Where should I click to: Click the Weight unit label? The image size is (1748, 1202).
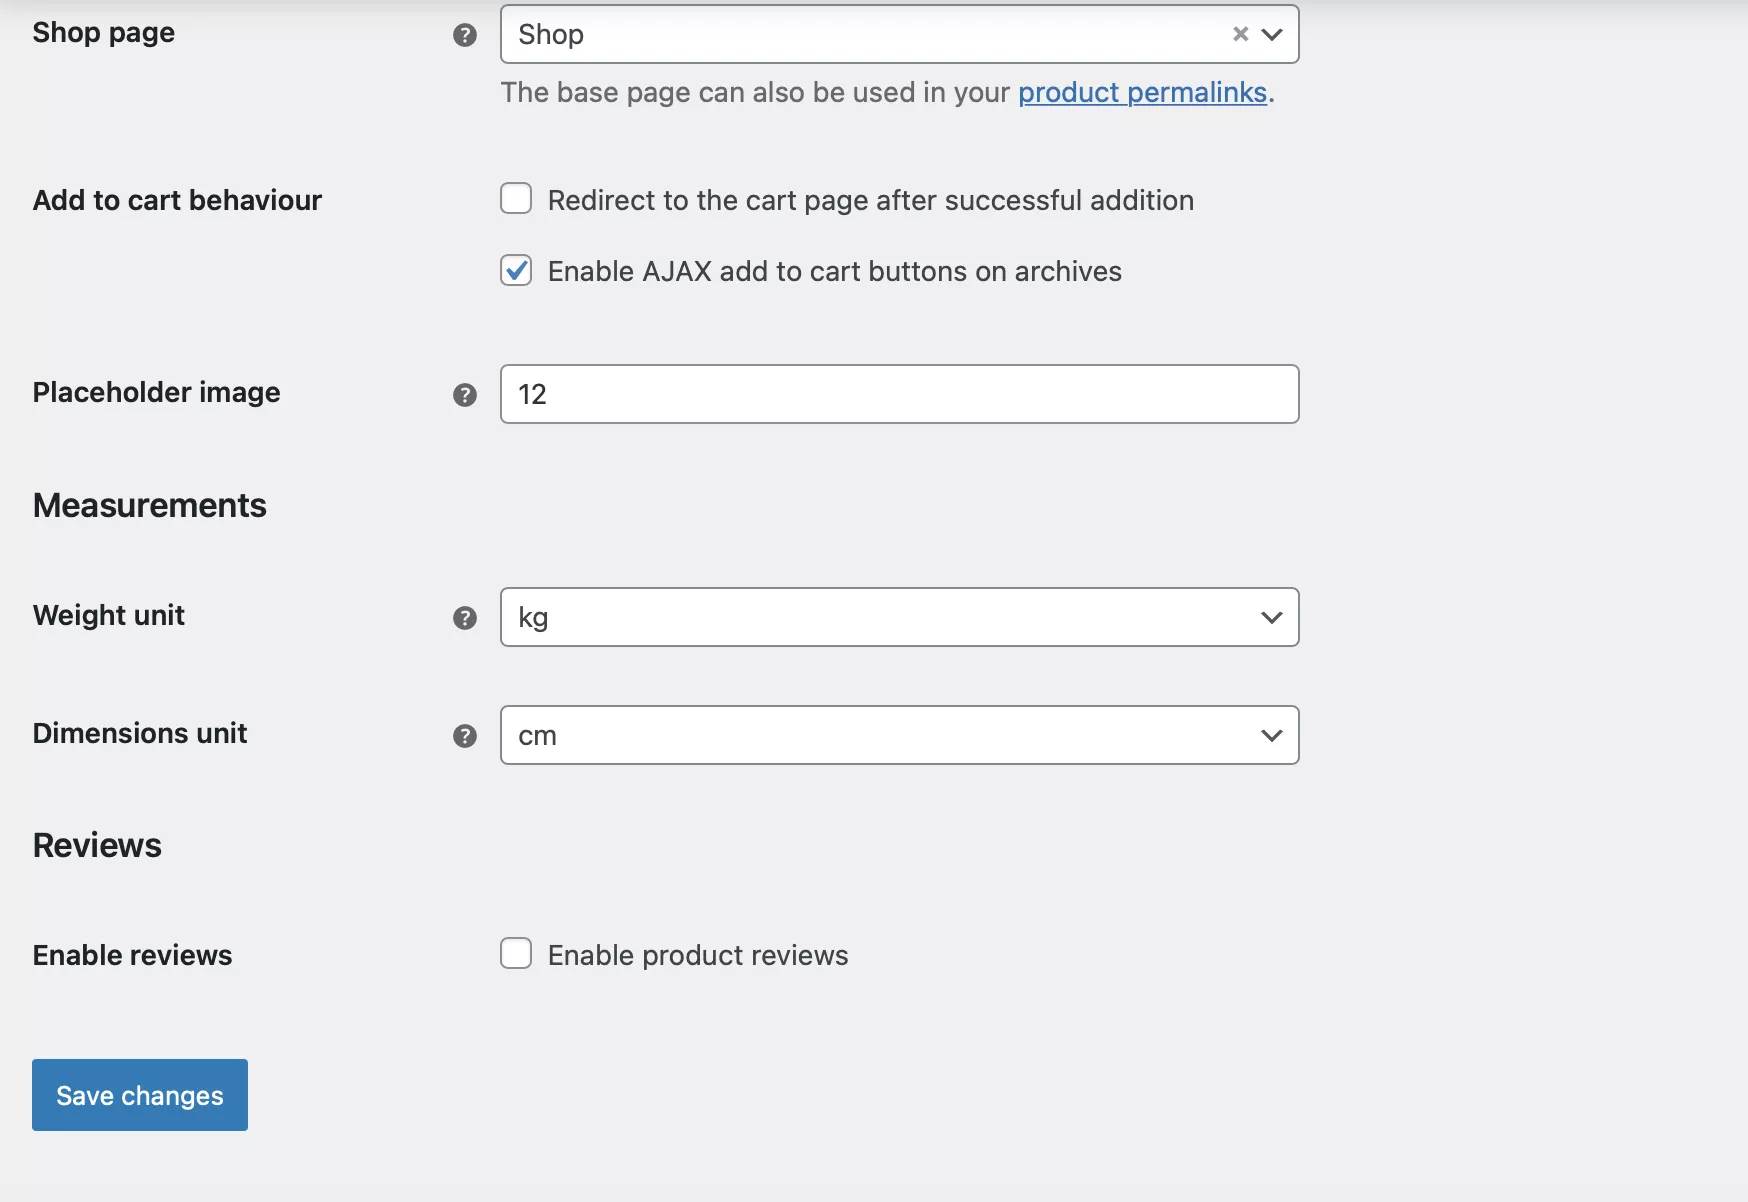[x=109, y=615]
